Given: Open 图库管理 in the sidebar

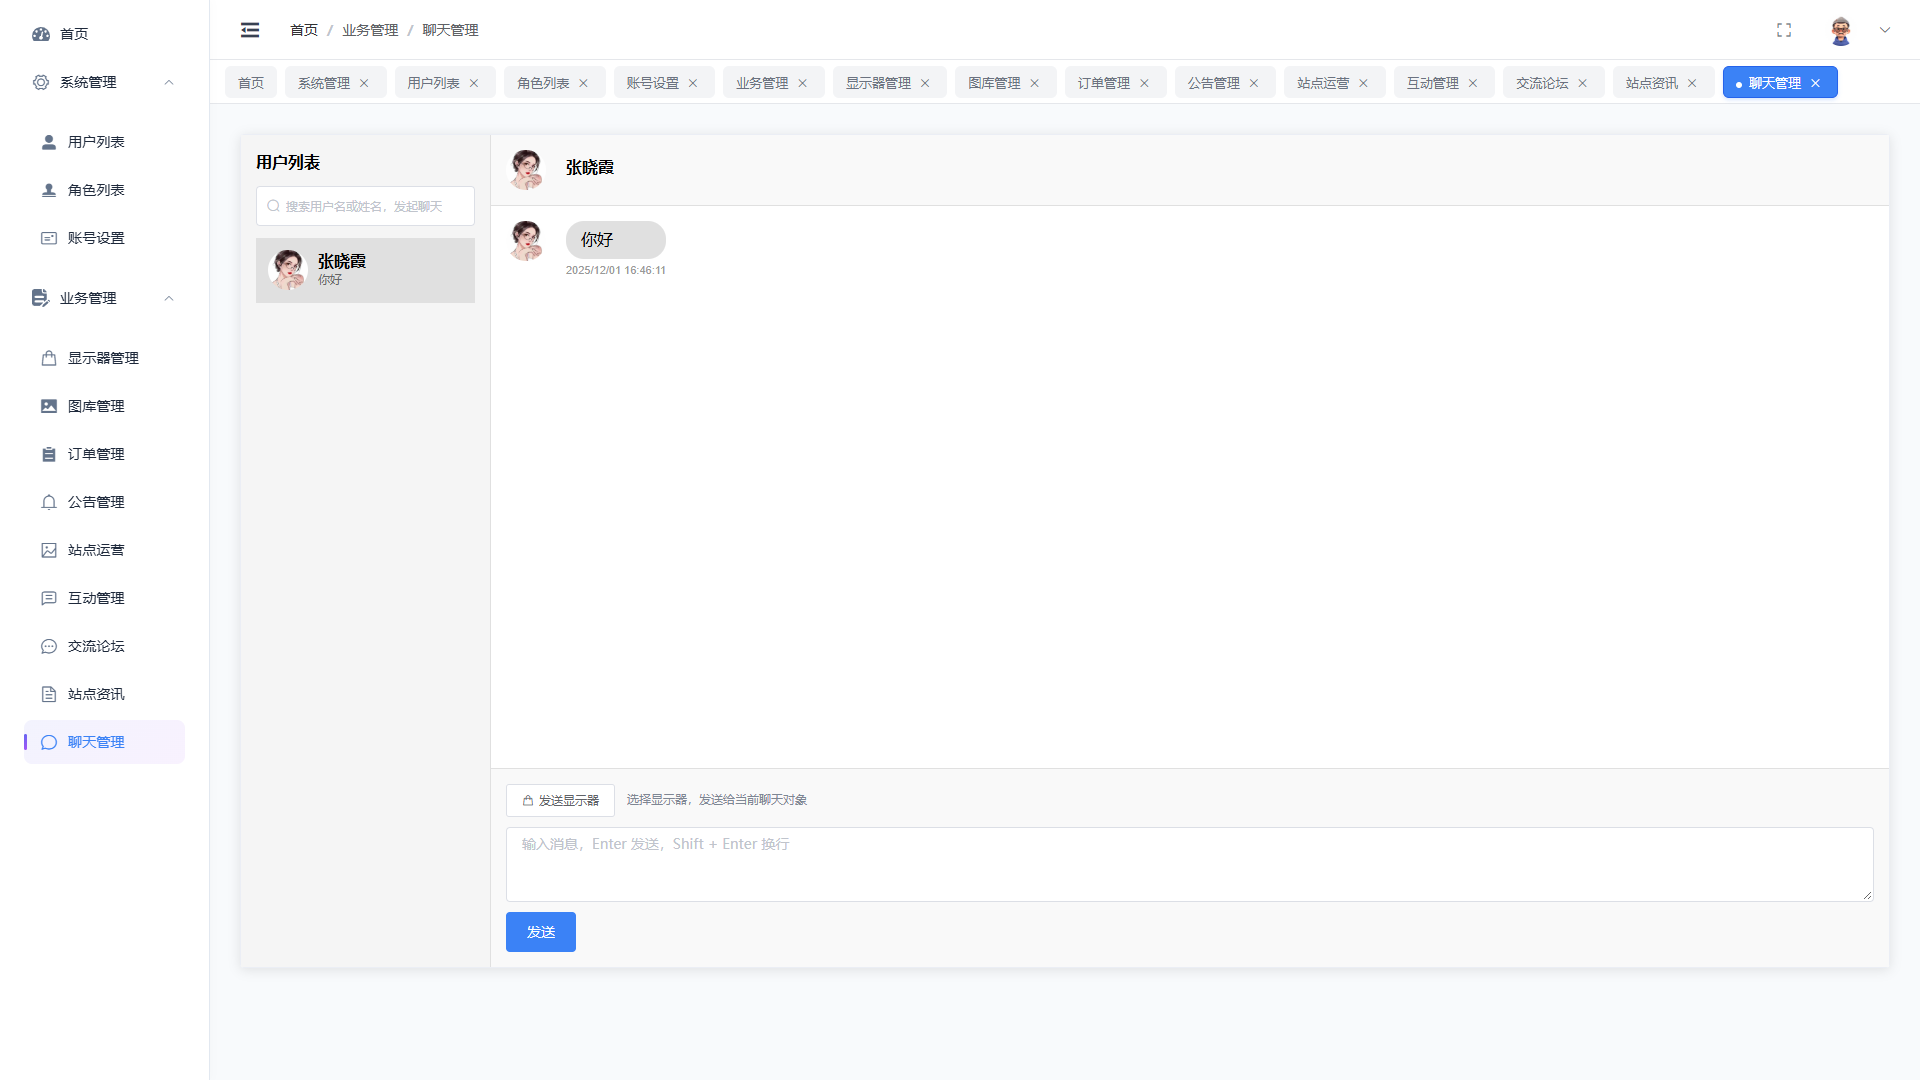Looking at the screenshot, I should (104, 406).
